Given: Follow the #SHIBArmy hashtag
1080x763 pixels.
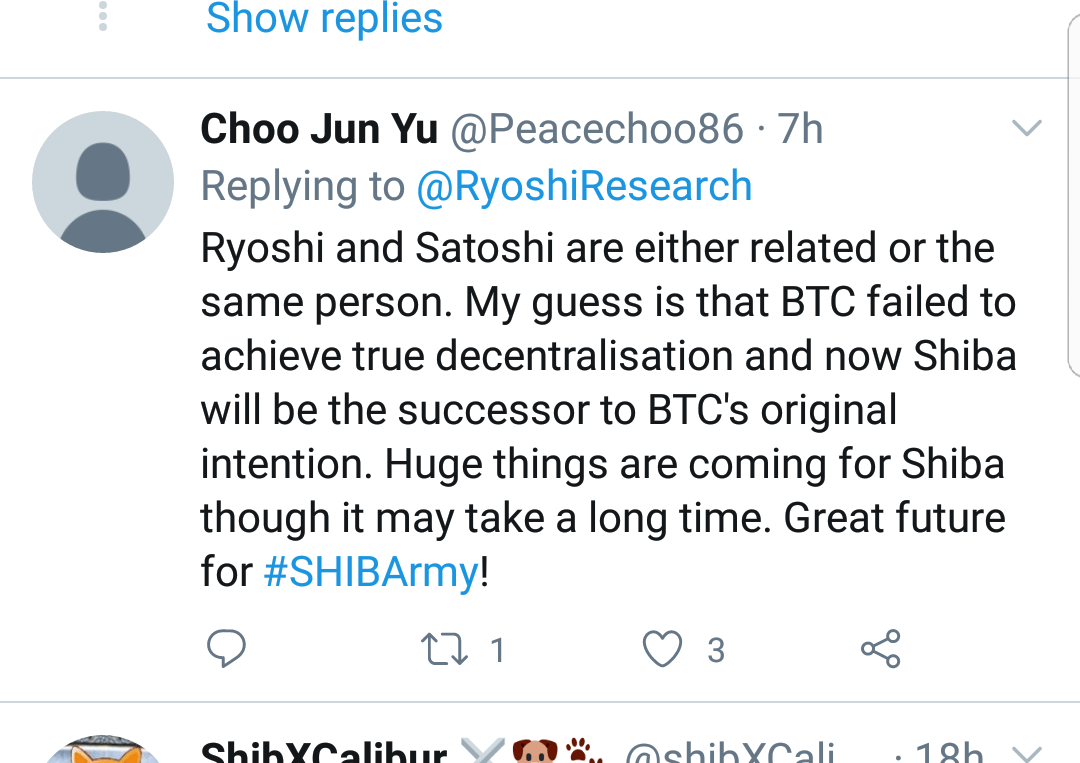Looking at the screenshot, I should click(x=371, y=573).
